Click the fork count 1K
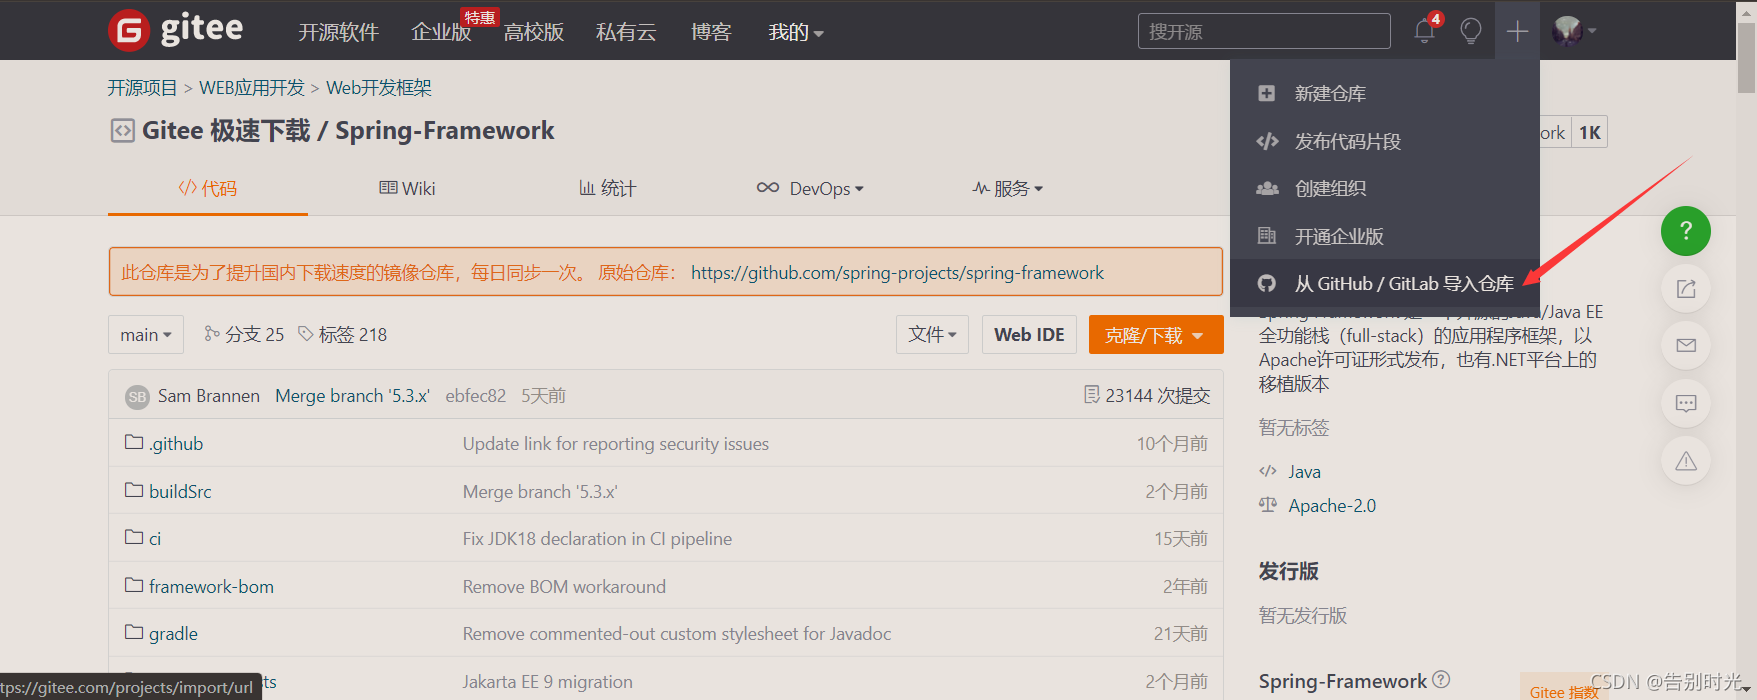1757x700 pixels. coord(1590,132)
